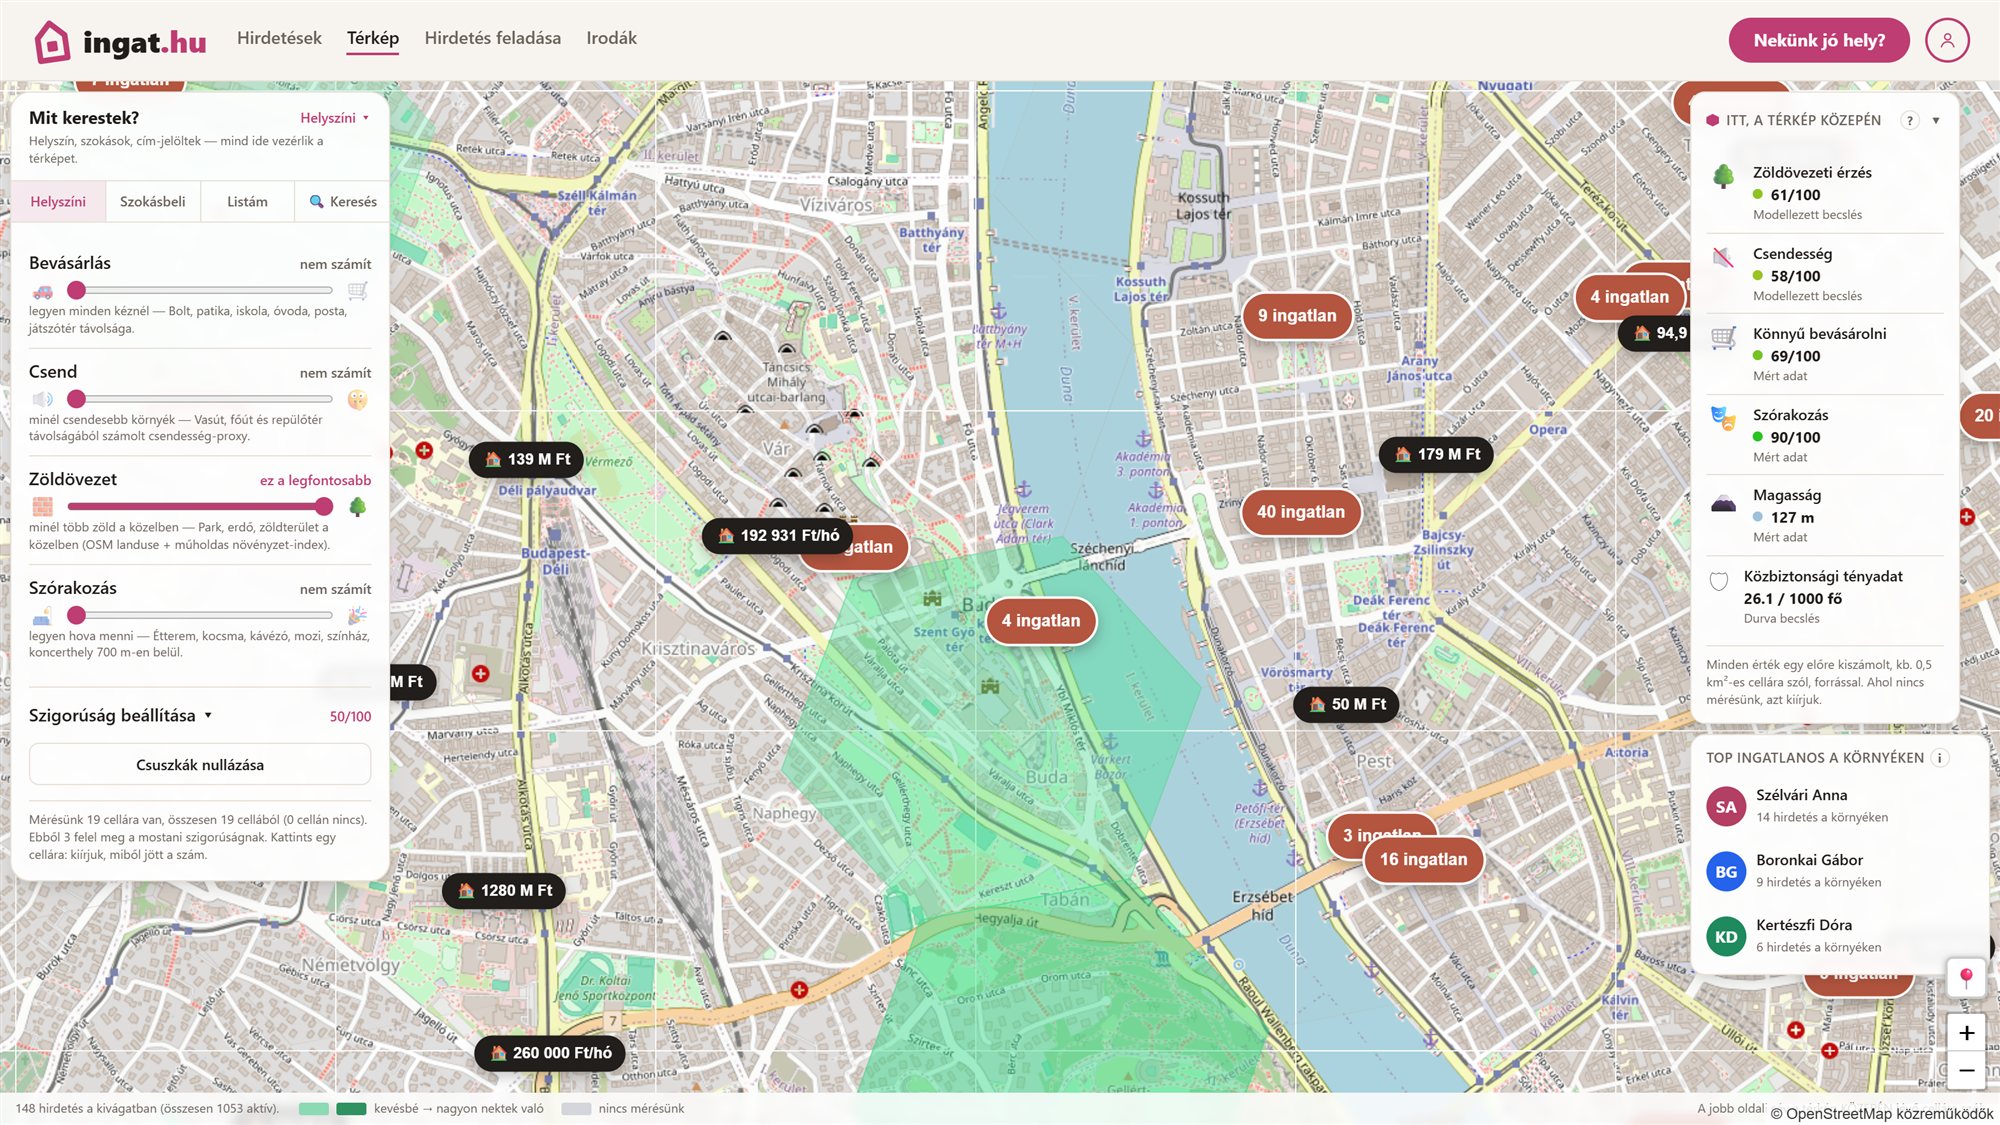Click the '179 M Ft' listing marker
The height and width of the screenshot is (1125, 2000).
coord(1436,455)
